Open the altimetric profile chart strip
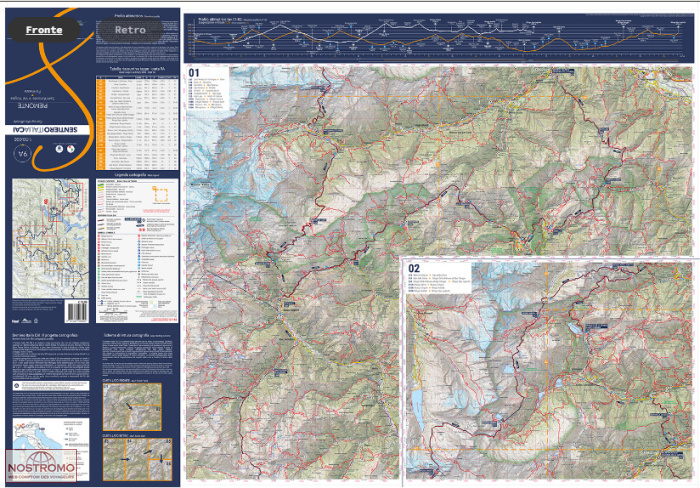Screen dimensions: 700x488 (438, 38)
